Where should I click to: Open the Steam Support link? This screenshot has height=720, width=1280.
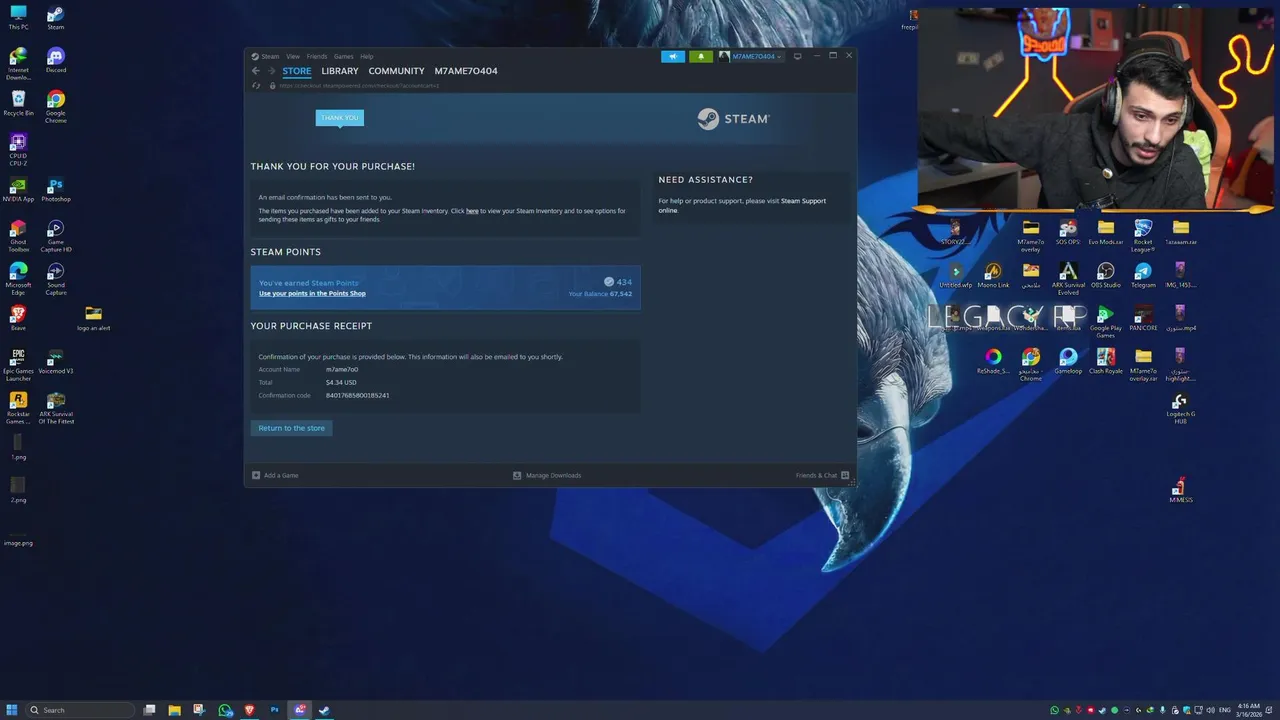[x=803, y=201]
